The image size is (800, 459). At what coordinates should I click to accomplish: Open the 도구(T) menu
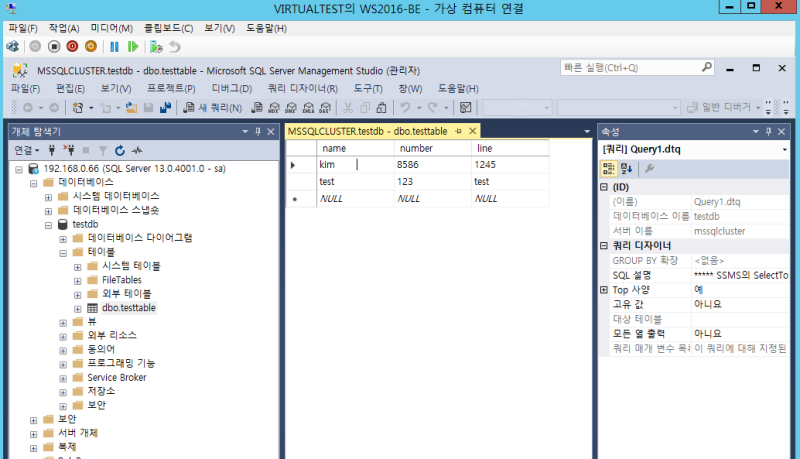368,89
